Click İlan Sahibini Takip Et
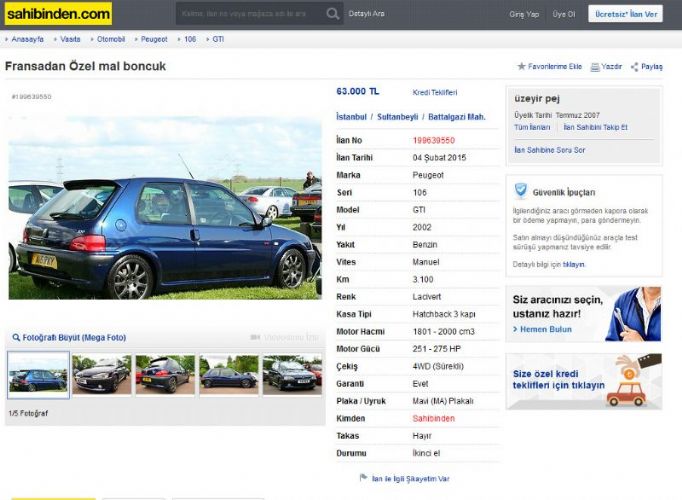Image resolution: width=682 pixels, height=500 pixels. [x=595, y=127]
